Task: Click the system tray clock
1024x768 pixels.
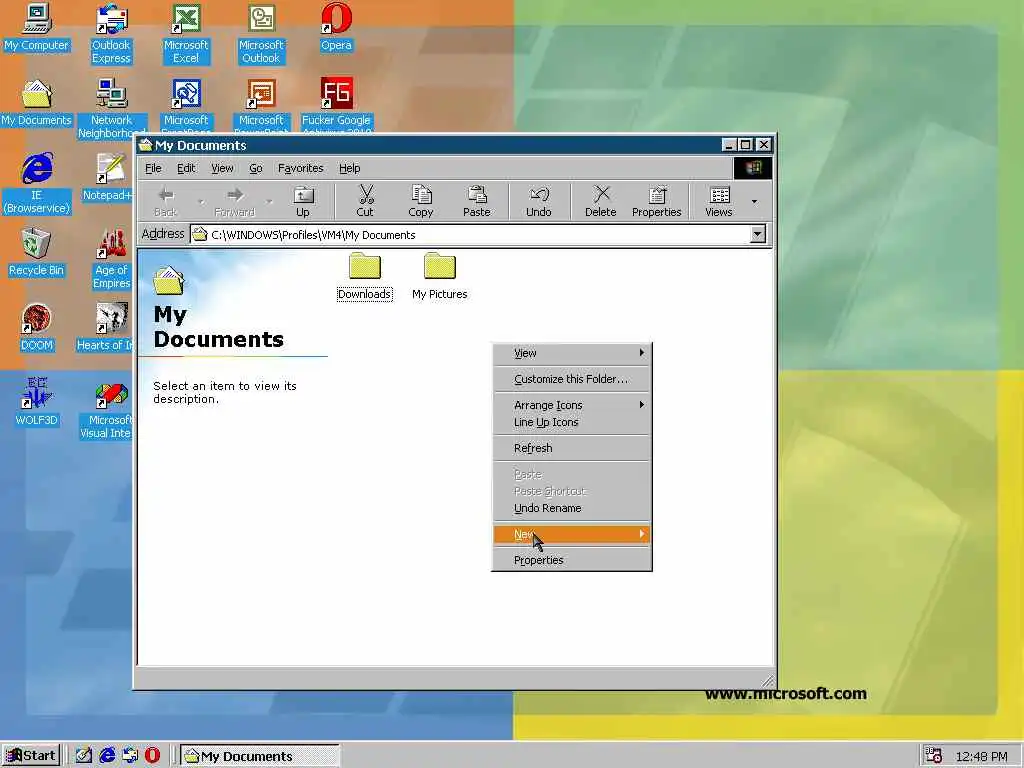Action: coord(981,756)
